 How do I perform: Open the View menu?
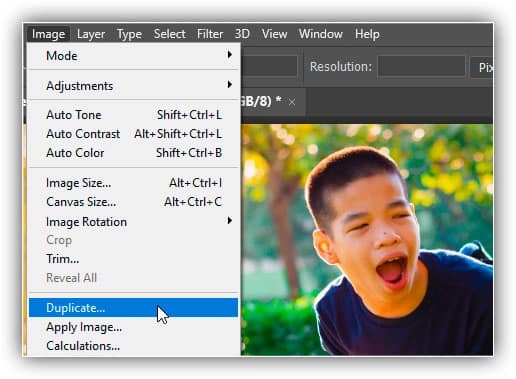(274, 34)
